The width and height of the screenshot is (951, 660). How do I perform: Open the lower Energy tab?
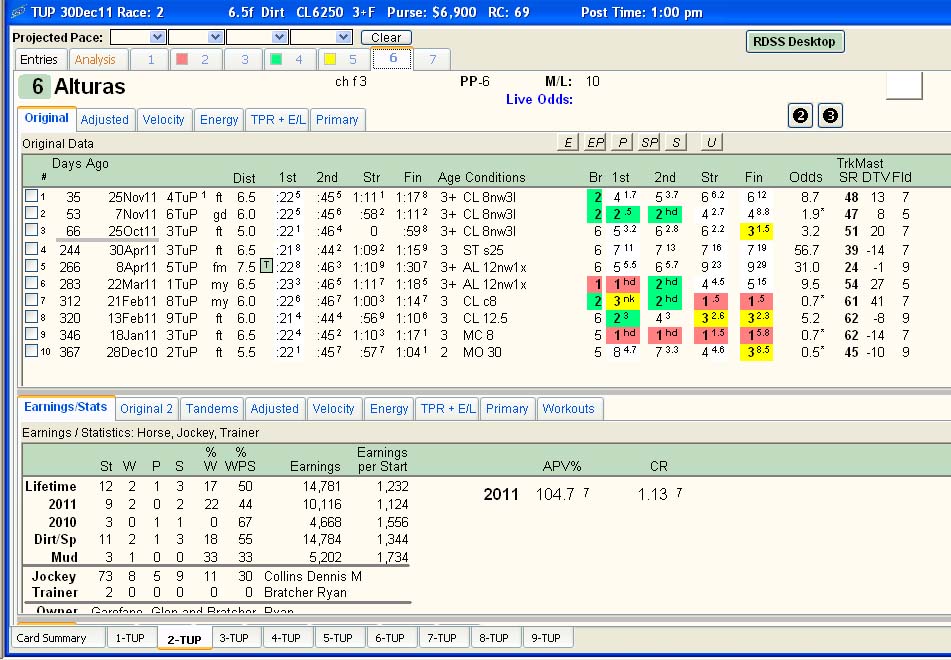tap(389, 408)
